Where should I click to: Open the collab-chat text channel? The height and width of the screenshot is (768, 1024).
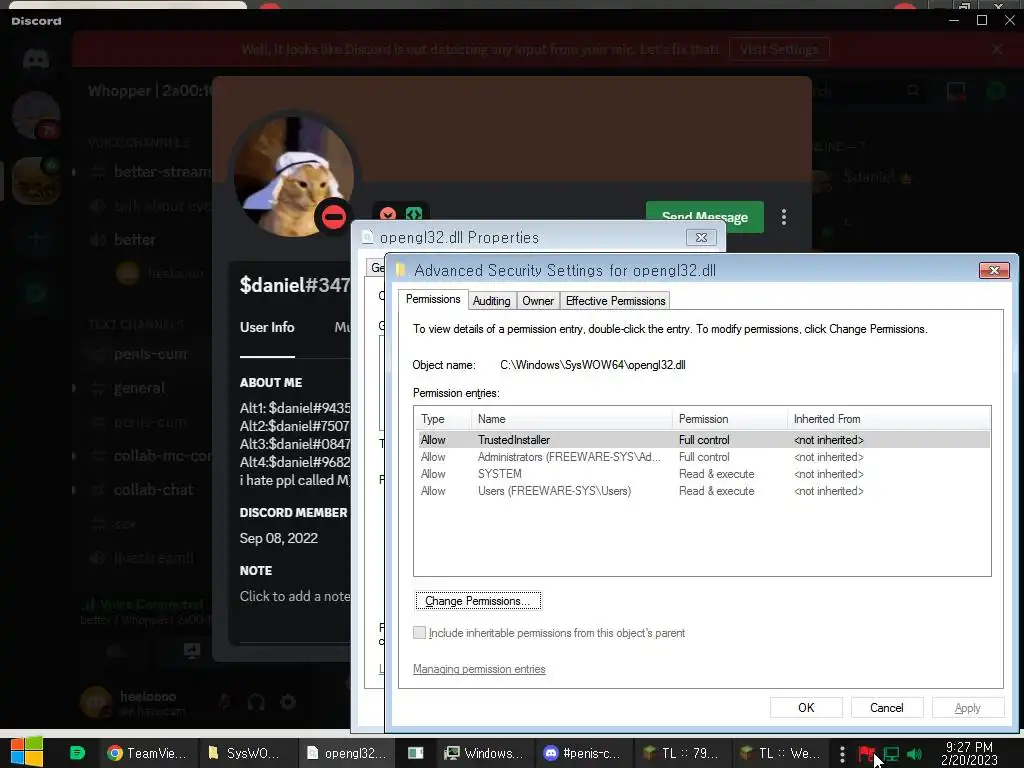(x=153, y=490)
